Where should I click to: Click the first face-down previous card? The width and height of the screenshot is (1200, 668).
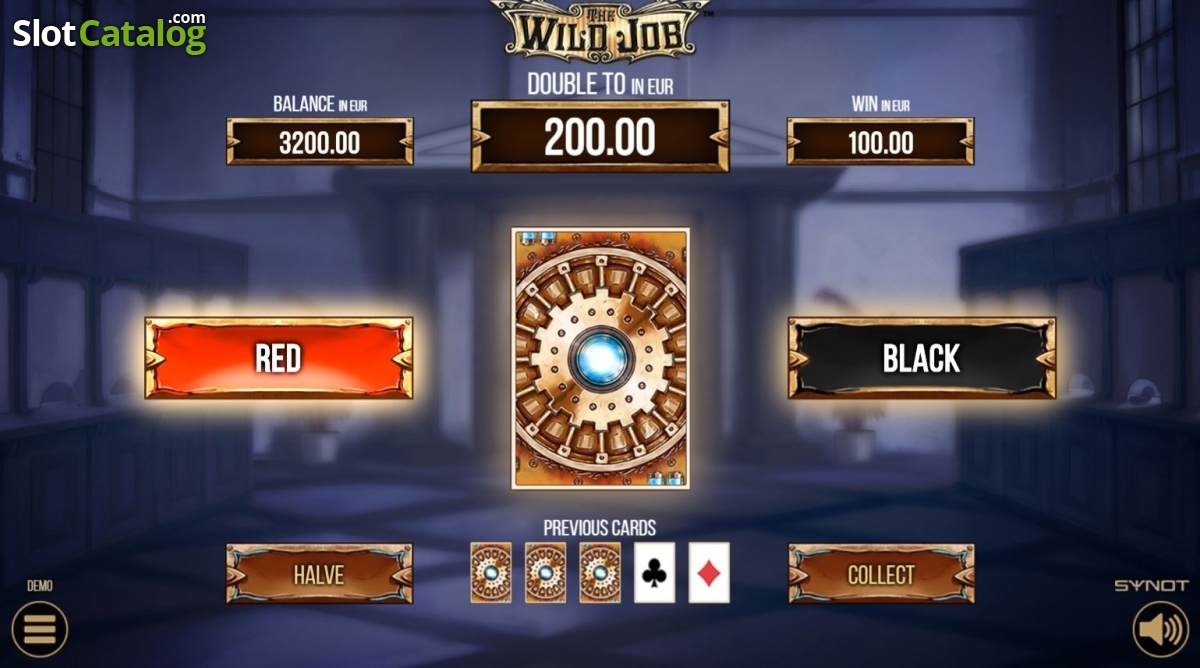(x=491, y=572)
